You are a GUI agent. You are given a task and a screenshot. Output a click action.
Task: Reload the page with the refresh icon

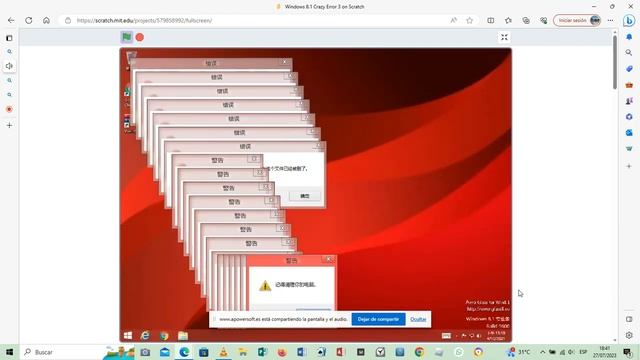point(29,20)
